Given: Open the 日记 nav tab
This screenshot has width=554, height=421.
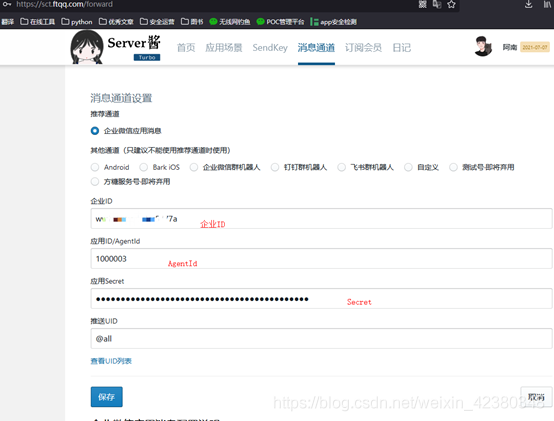Looking at the screenshot, I should tap(402, 48).
